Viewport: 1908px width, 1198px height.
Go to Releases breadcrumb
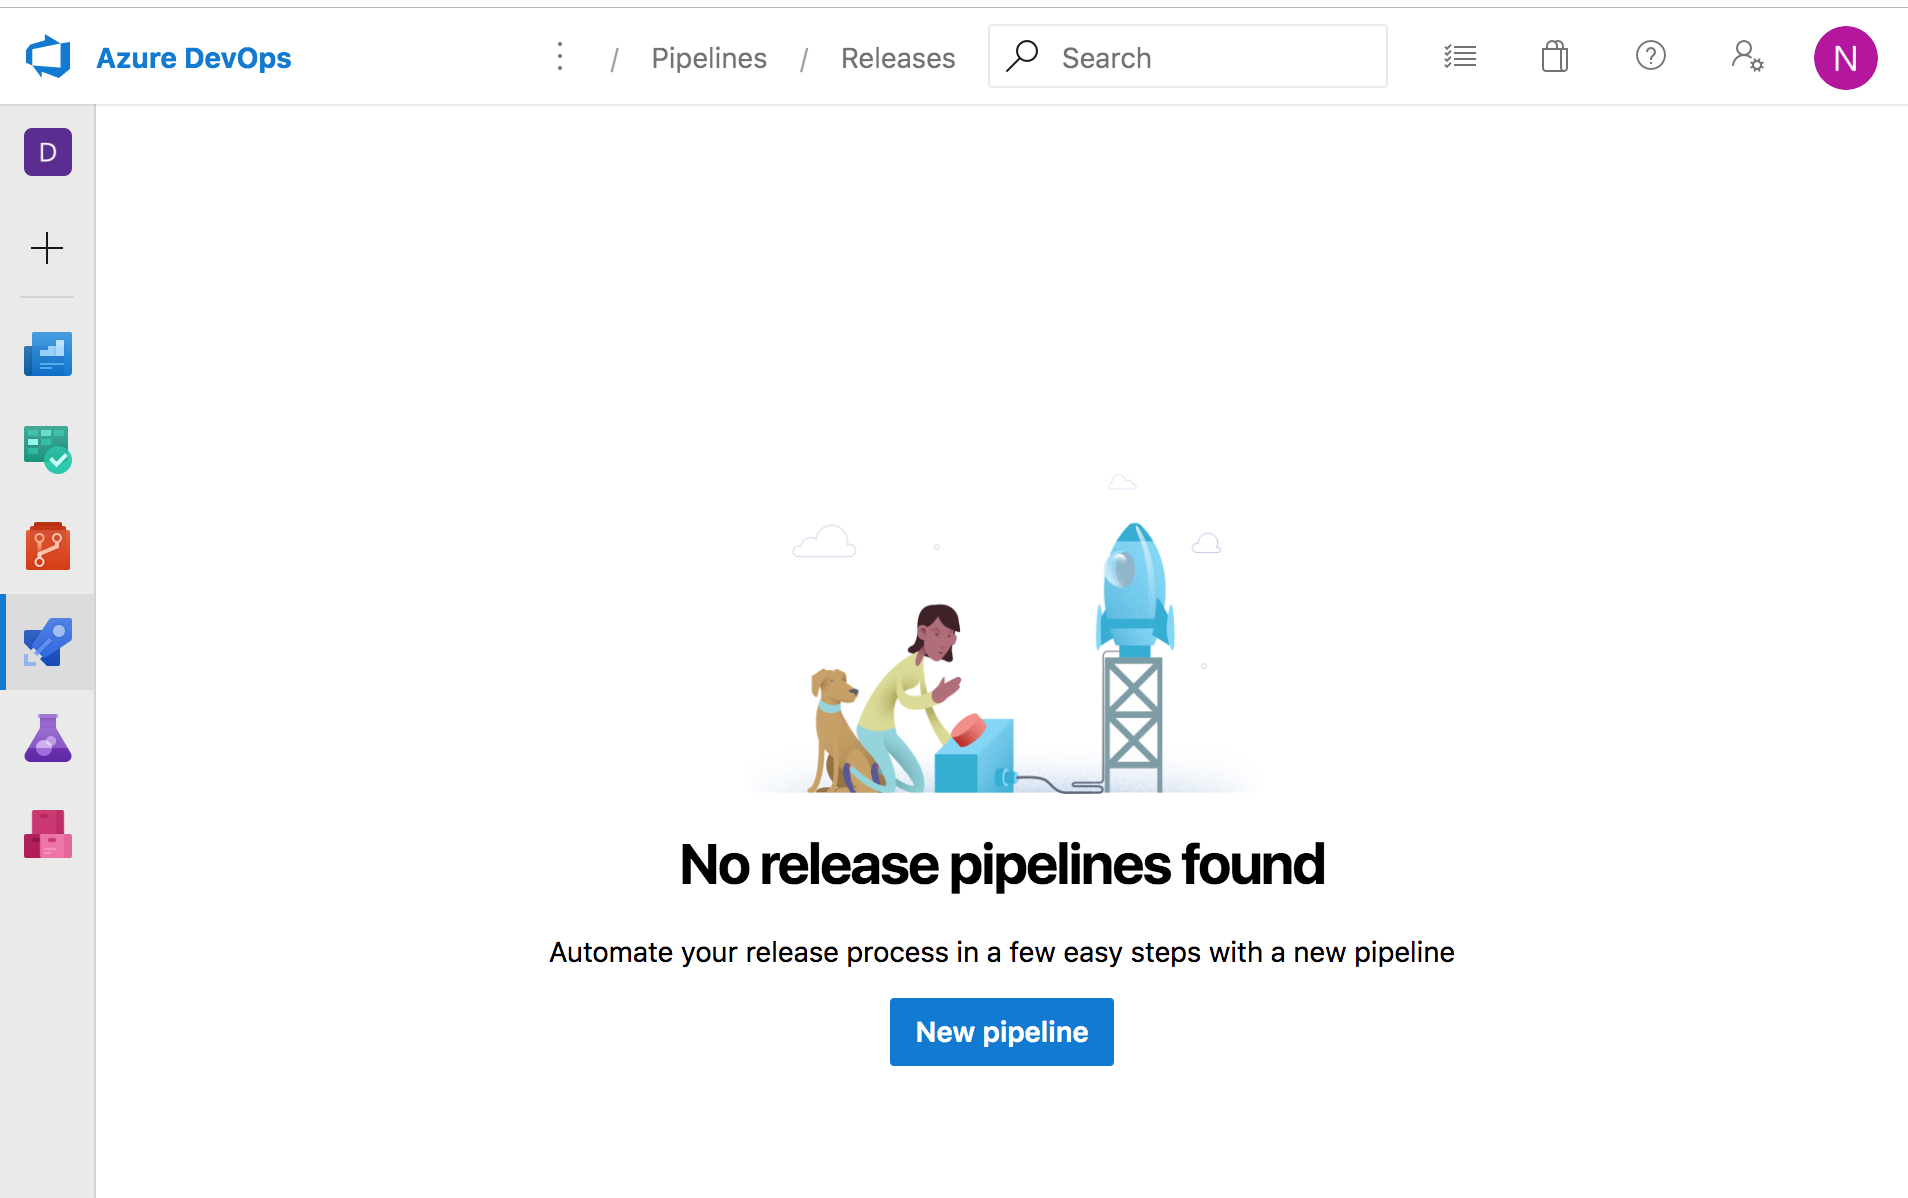point(898,58)
